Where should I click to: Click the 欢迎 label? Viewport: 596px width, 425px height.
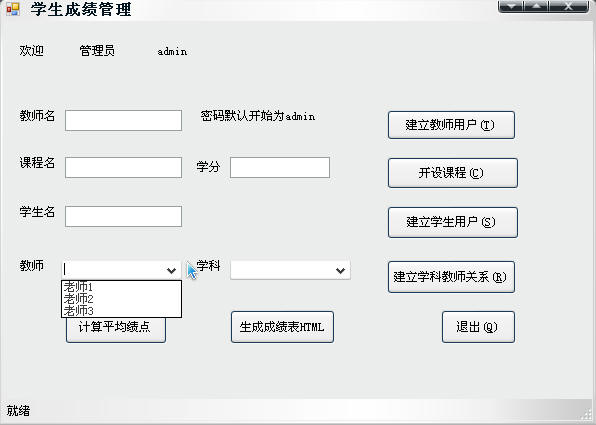pos(32,51)
